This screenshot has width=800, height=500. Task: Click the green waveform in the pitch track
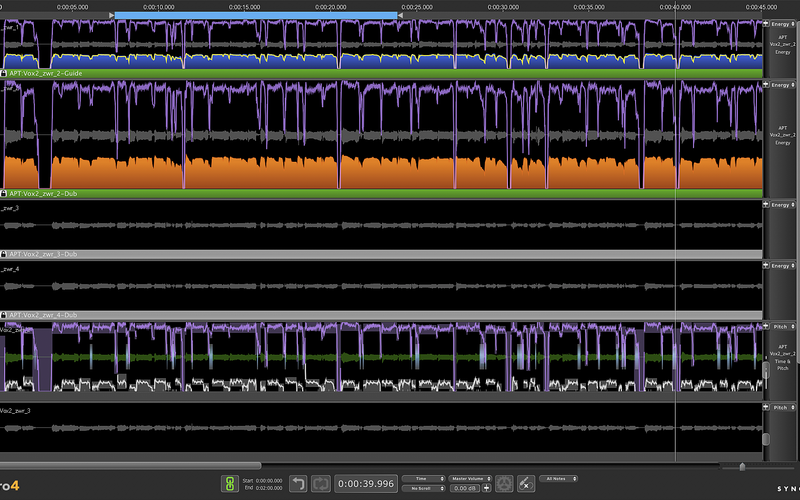point(383,357)
